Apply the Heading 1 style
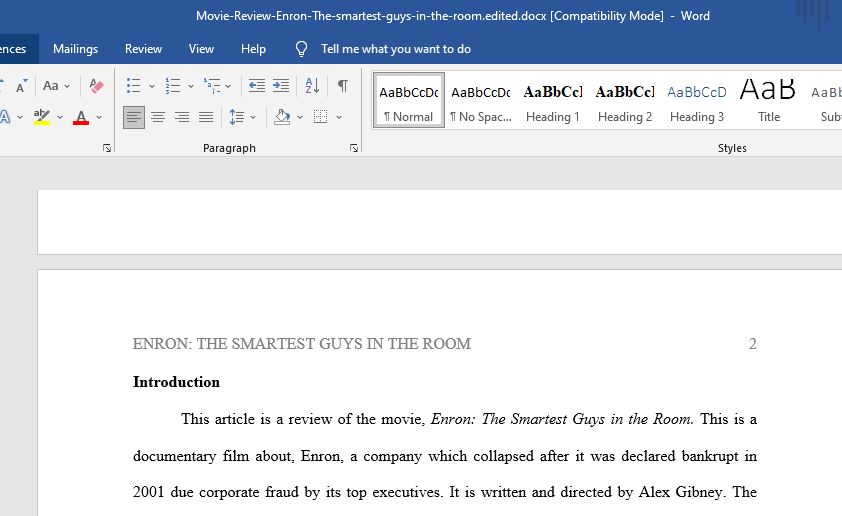 [553, 100]
